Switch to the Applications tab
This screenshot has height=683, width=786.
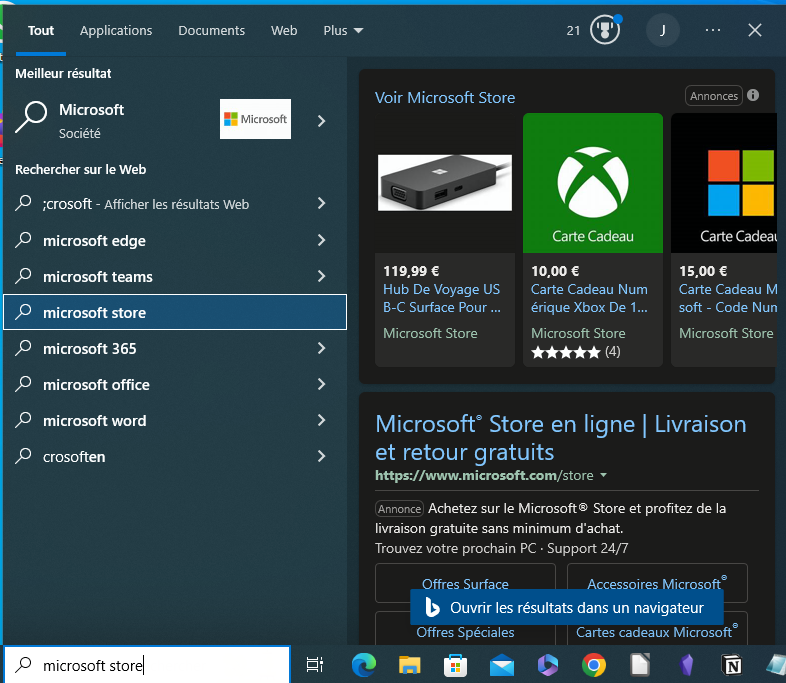click(116, 31)
